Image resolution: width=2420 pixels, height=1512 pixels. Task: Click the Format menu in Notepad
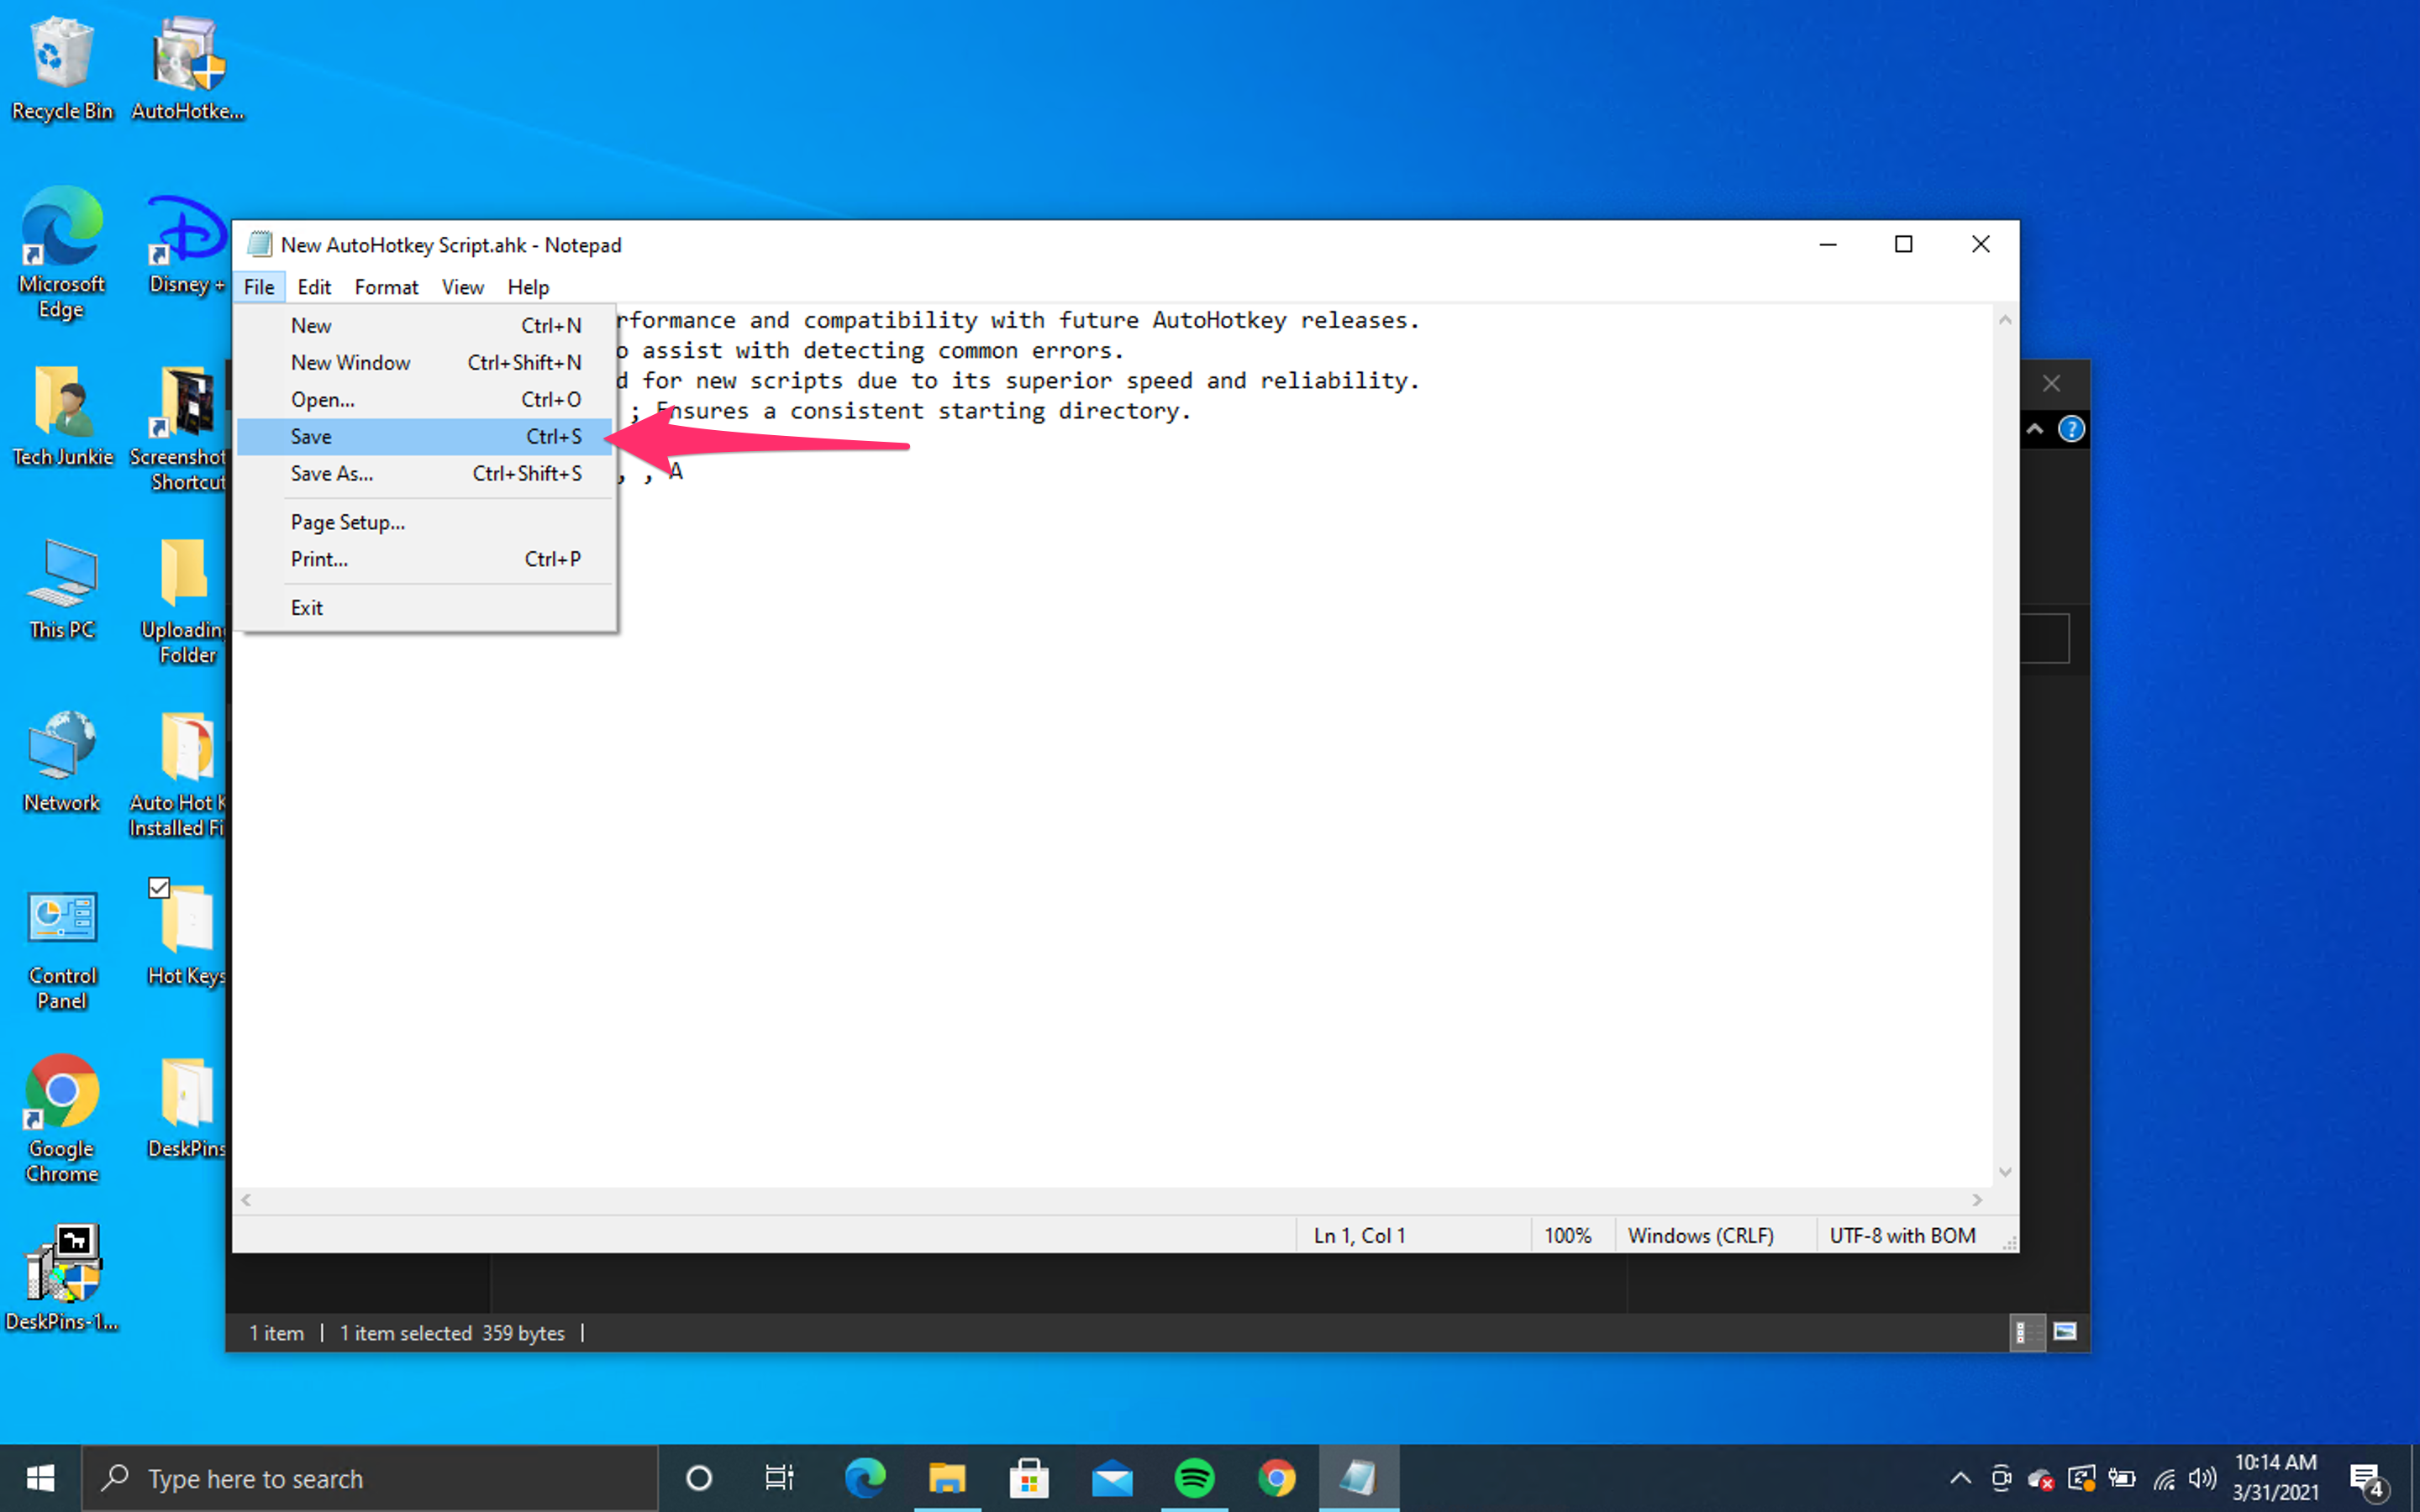(385, 286)
